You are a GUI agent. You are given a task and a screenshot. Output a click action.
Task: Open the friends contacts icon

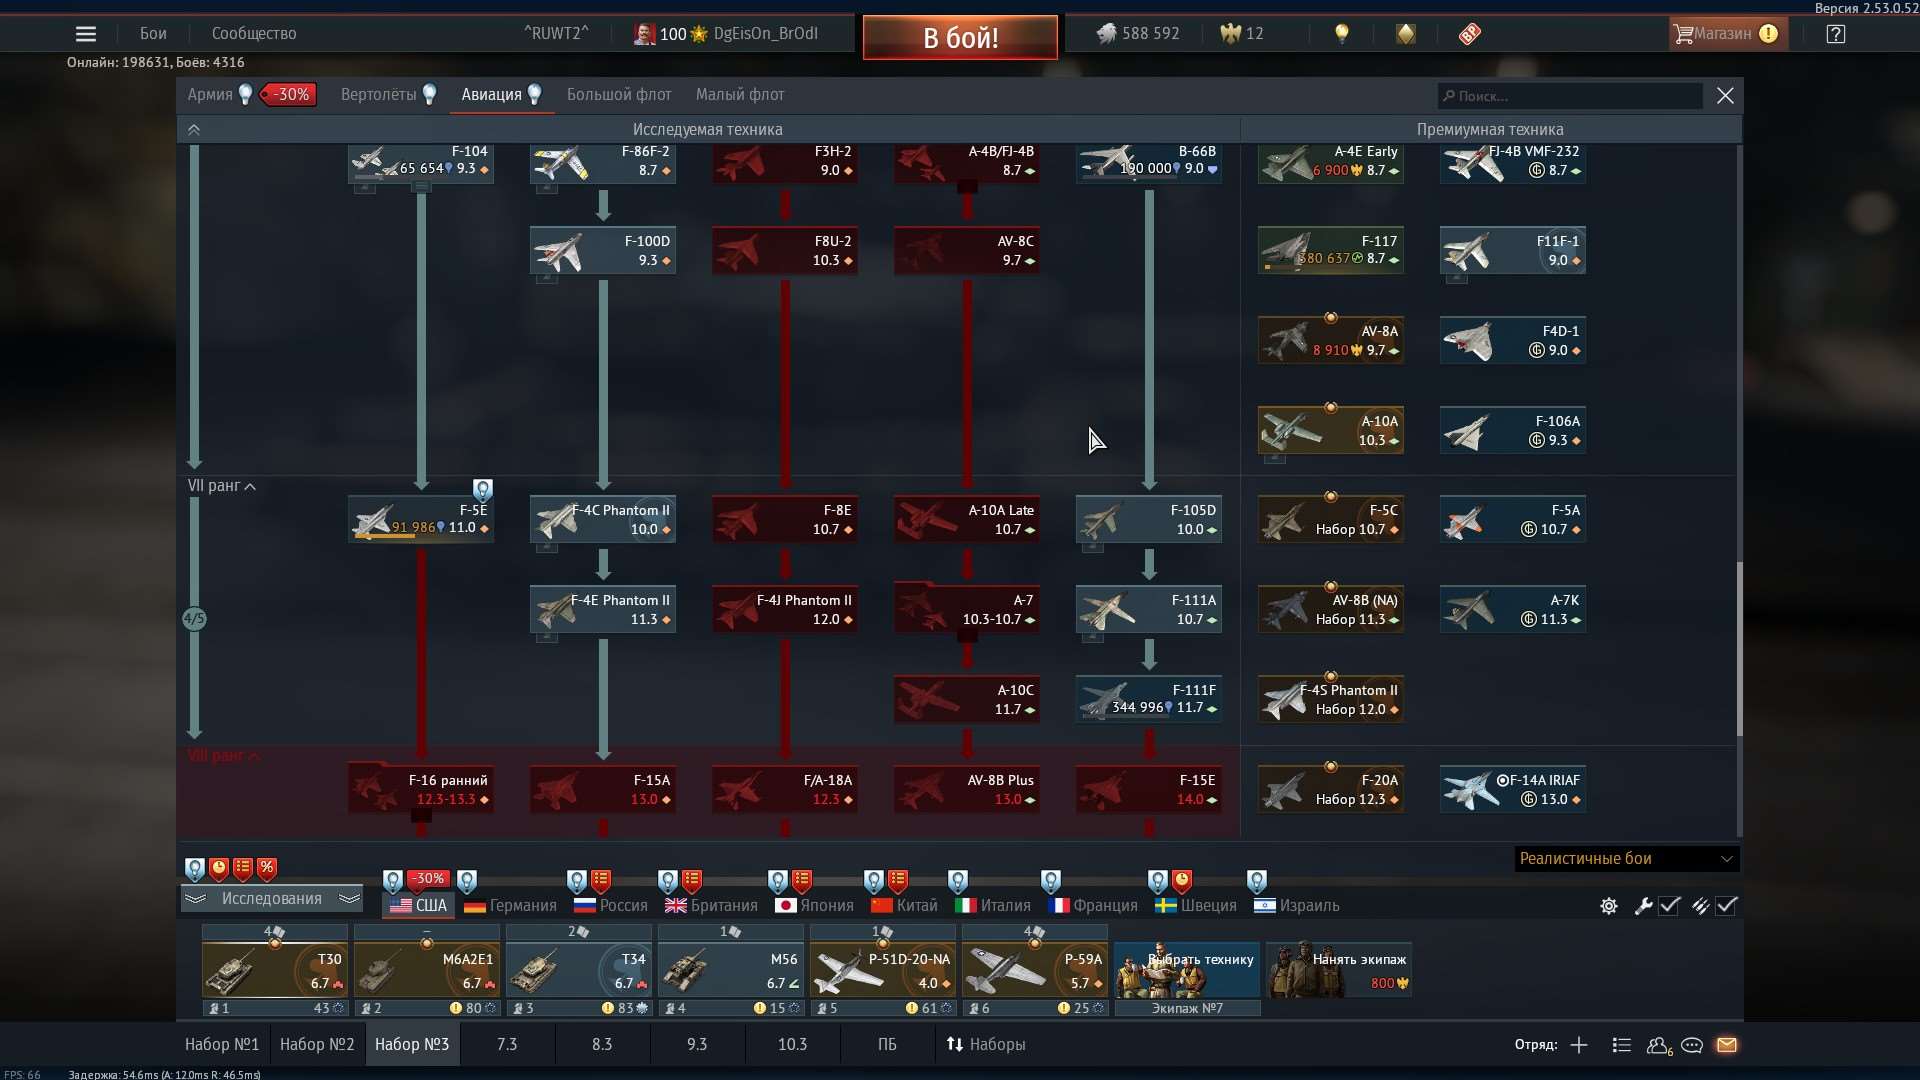1658,1045
